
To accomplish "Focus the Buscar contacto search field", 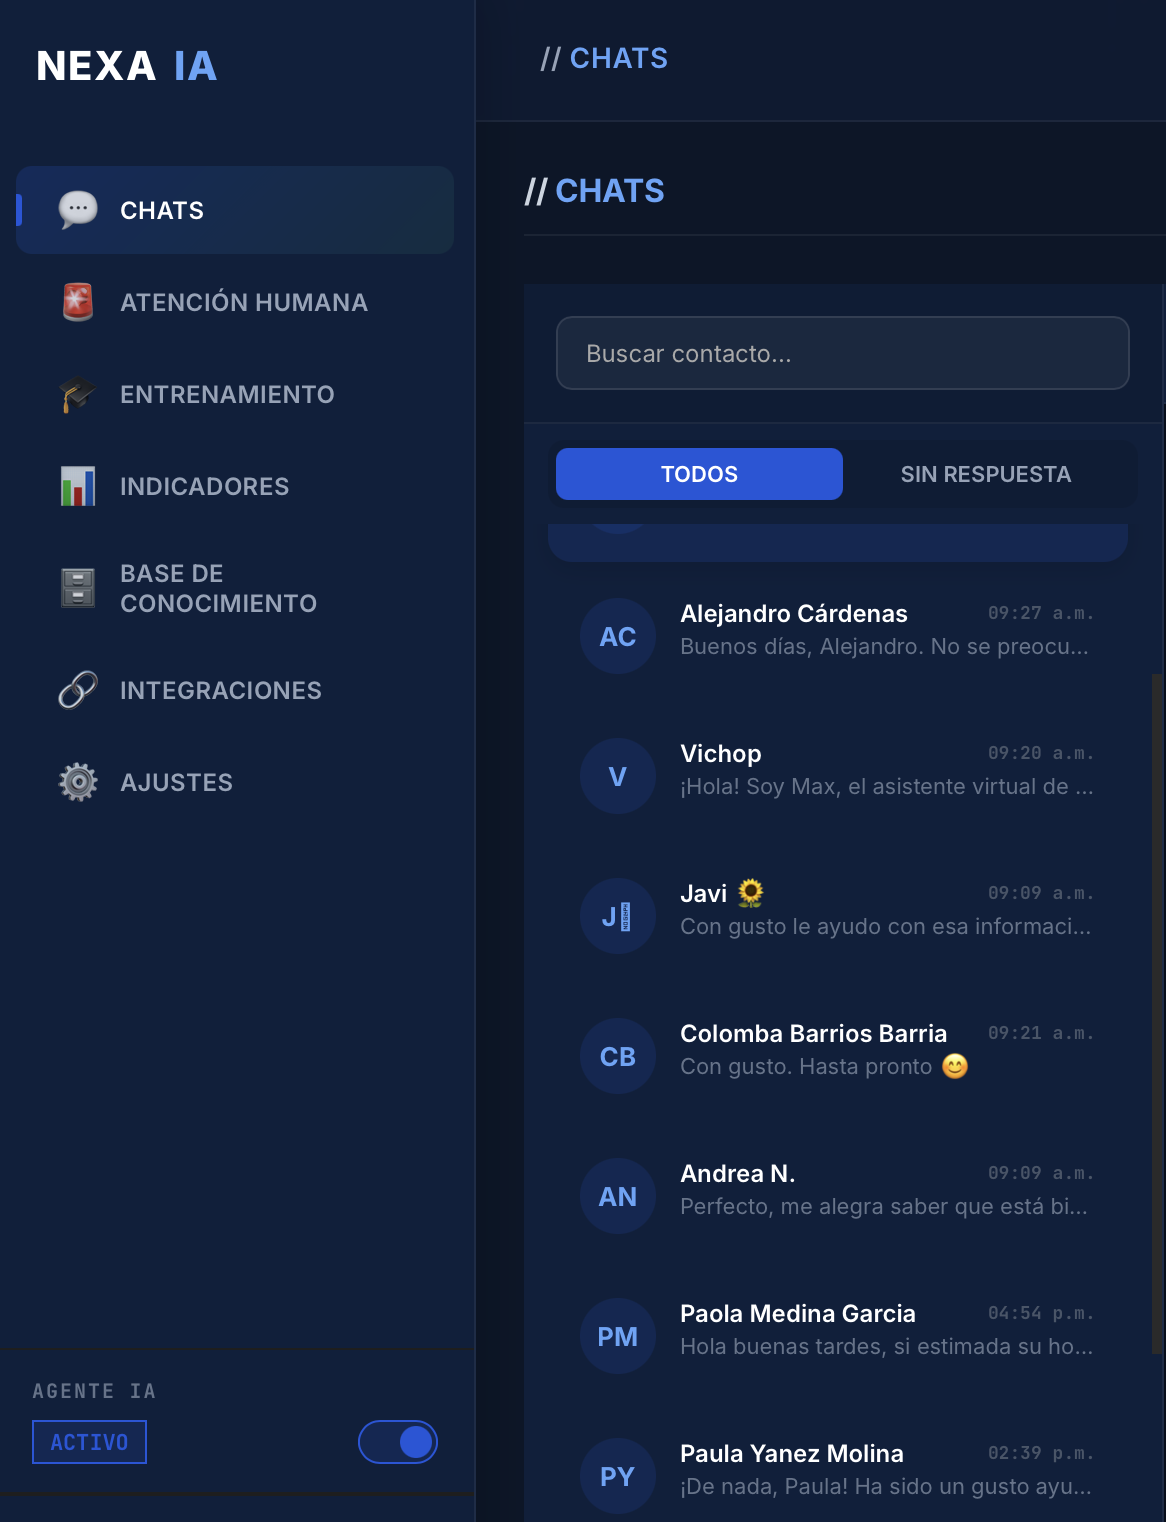I will pyautogui.click(x=843, y=353).
